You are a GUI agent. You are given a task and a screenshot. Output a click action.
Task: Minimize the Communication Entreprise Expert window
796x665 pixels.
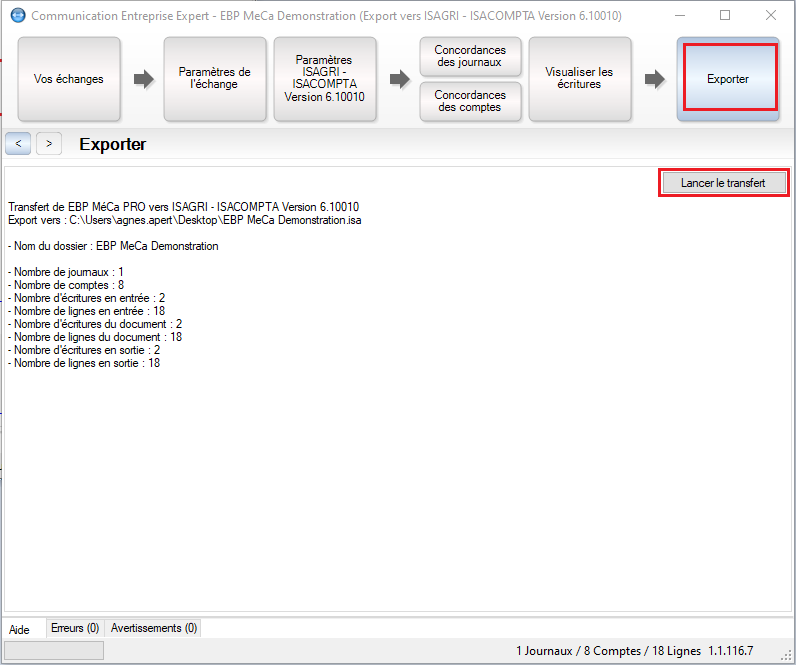(x=680, y=16)
